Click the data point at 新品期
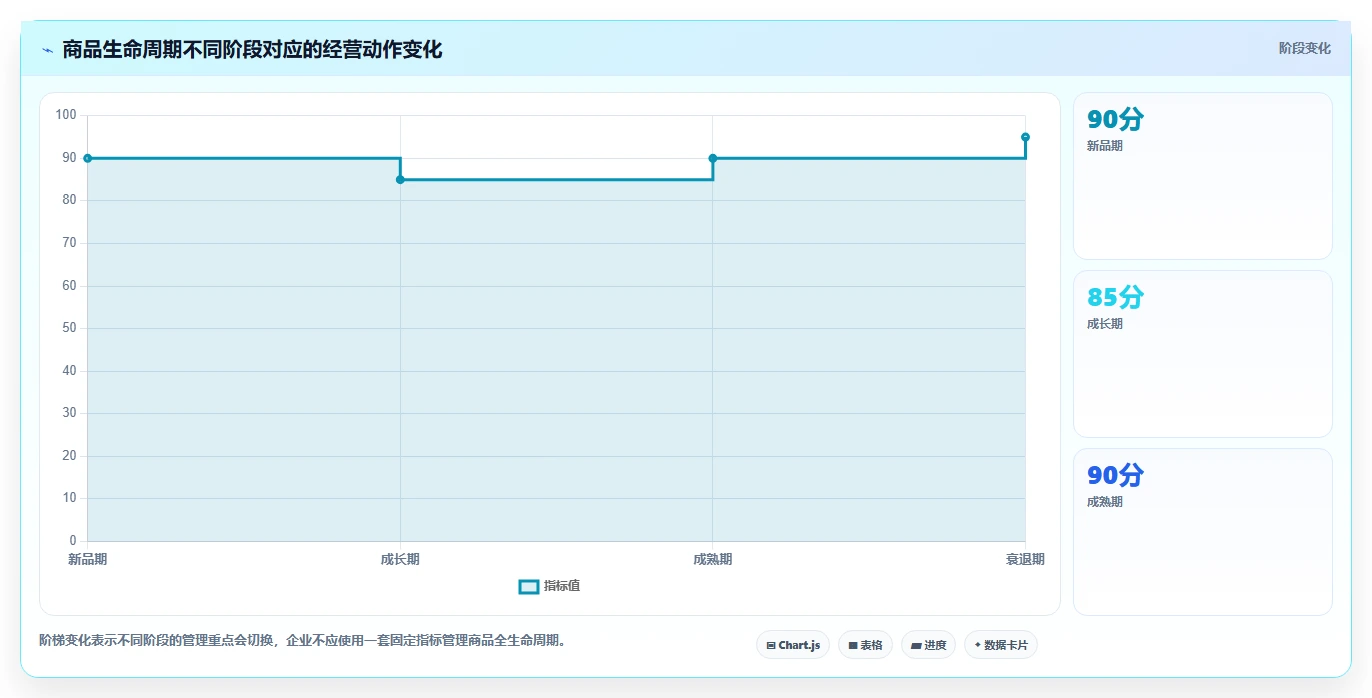Viewport: 1372px width, 698px height. pos(88,158)
